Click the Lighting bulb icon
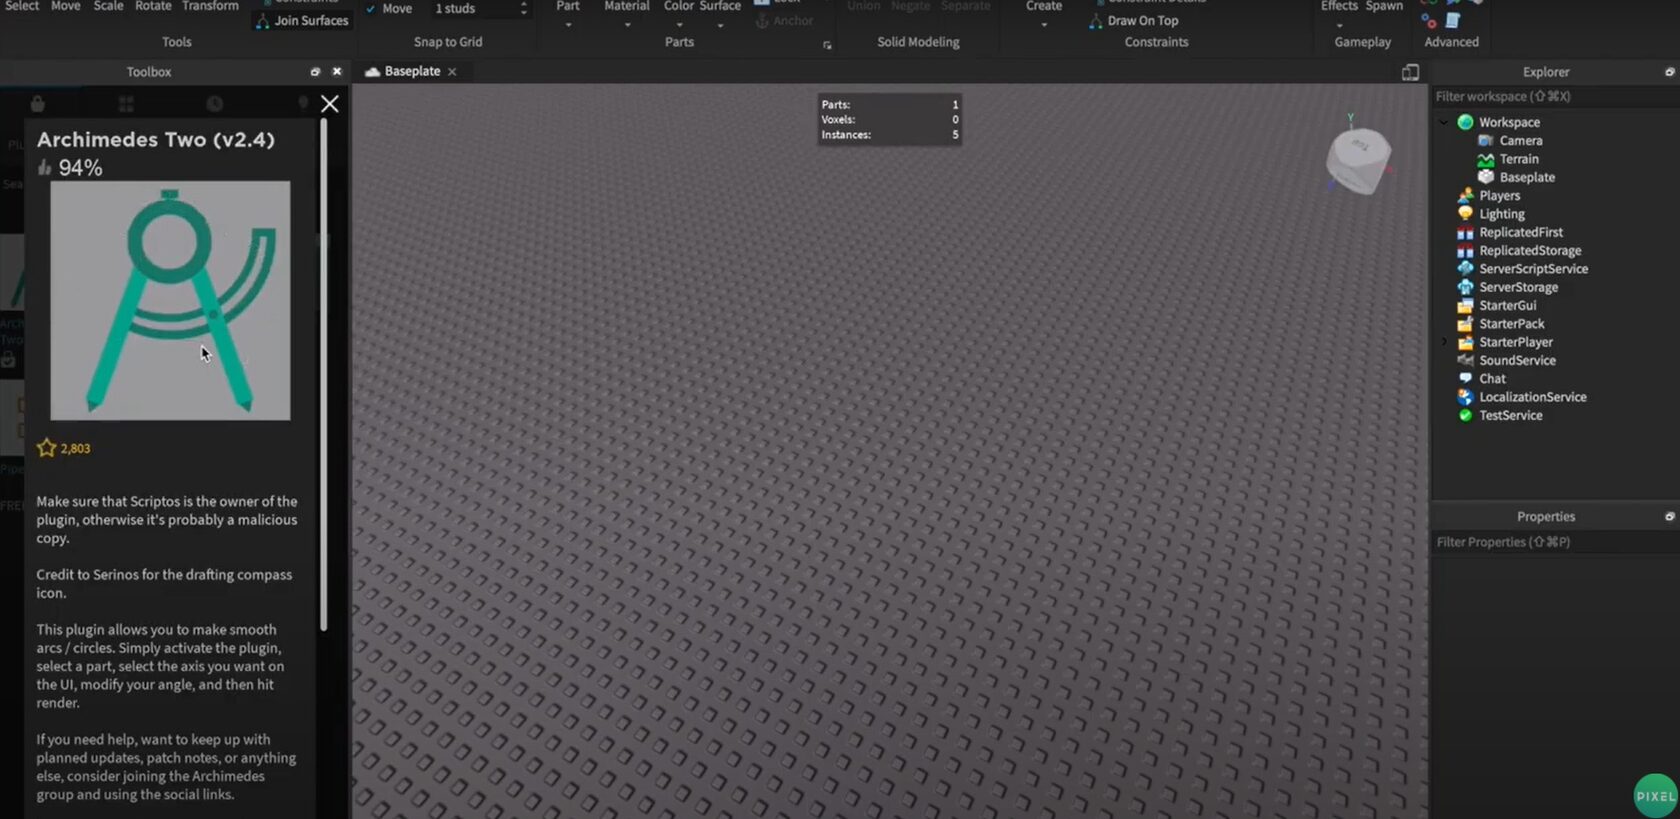1680x819 pixels. 1465,214
